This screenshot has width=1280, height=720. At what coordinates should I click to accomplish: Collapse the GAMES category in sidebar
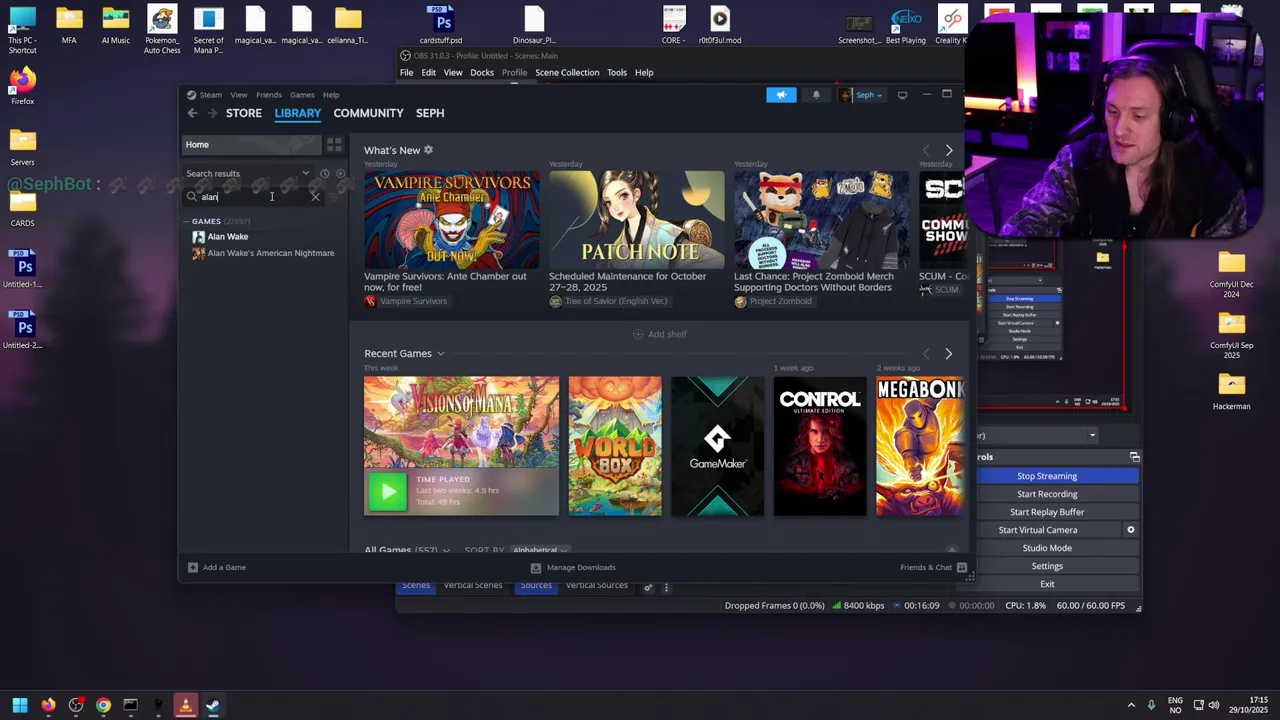pyautogui.click(x=188, y=221)
